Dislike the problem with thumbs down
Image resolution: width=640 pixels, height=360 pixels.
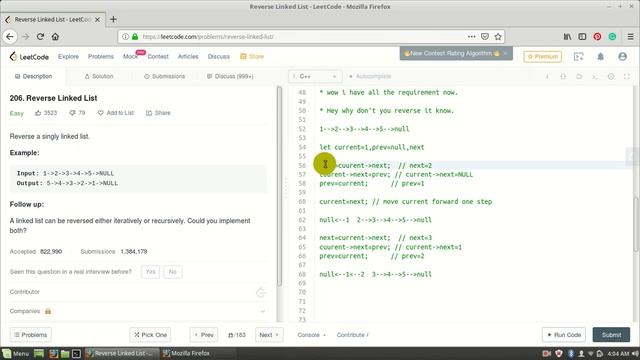72,113
